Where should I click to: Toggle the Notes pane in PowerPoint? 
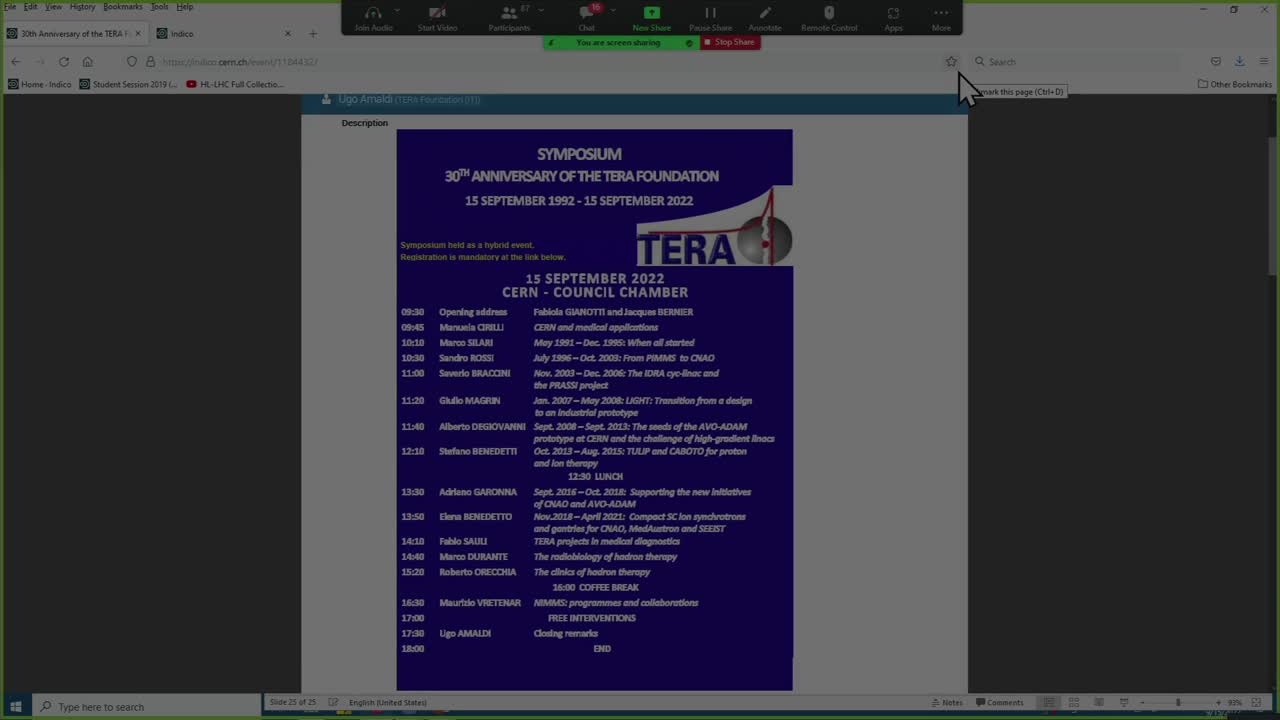[x=947, y=702]
